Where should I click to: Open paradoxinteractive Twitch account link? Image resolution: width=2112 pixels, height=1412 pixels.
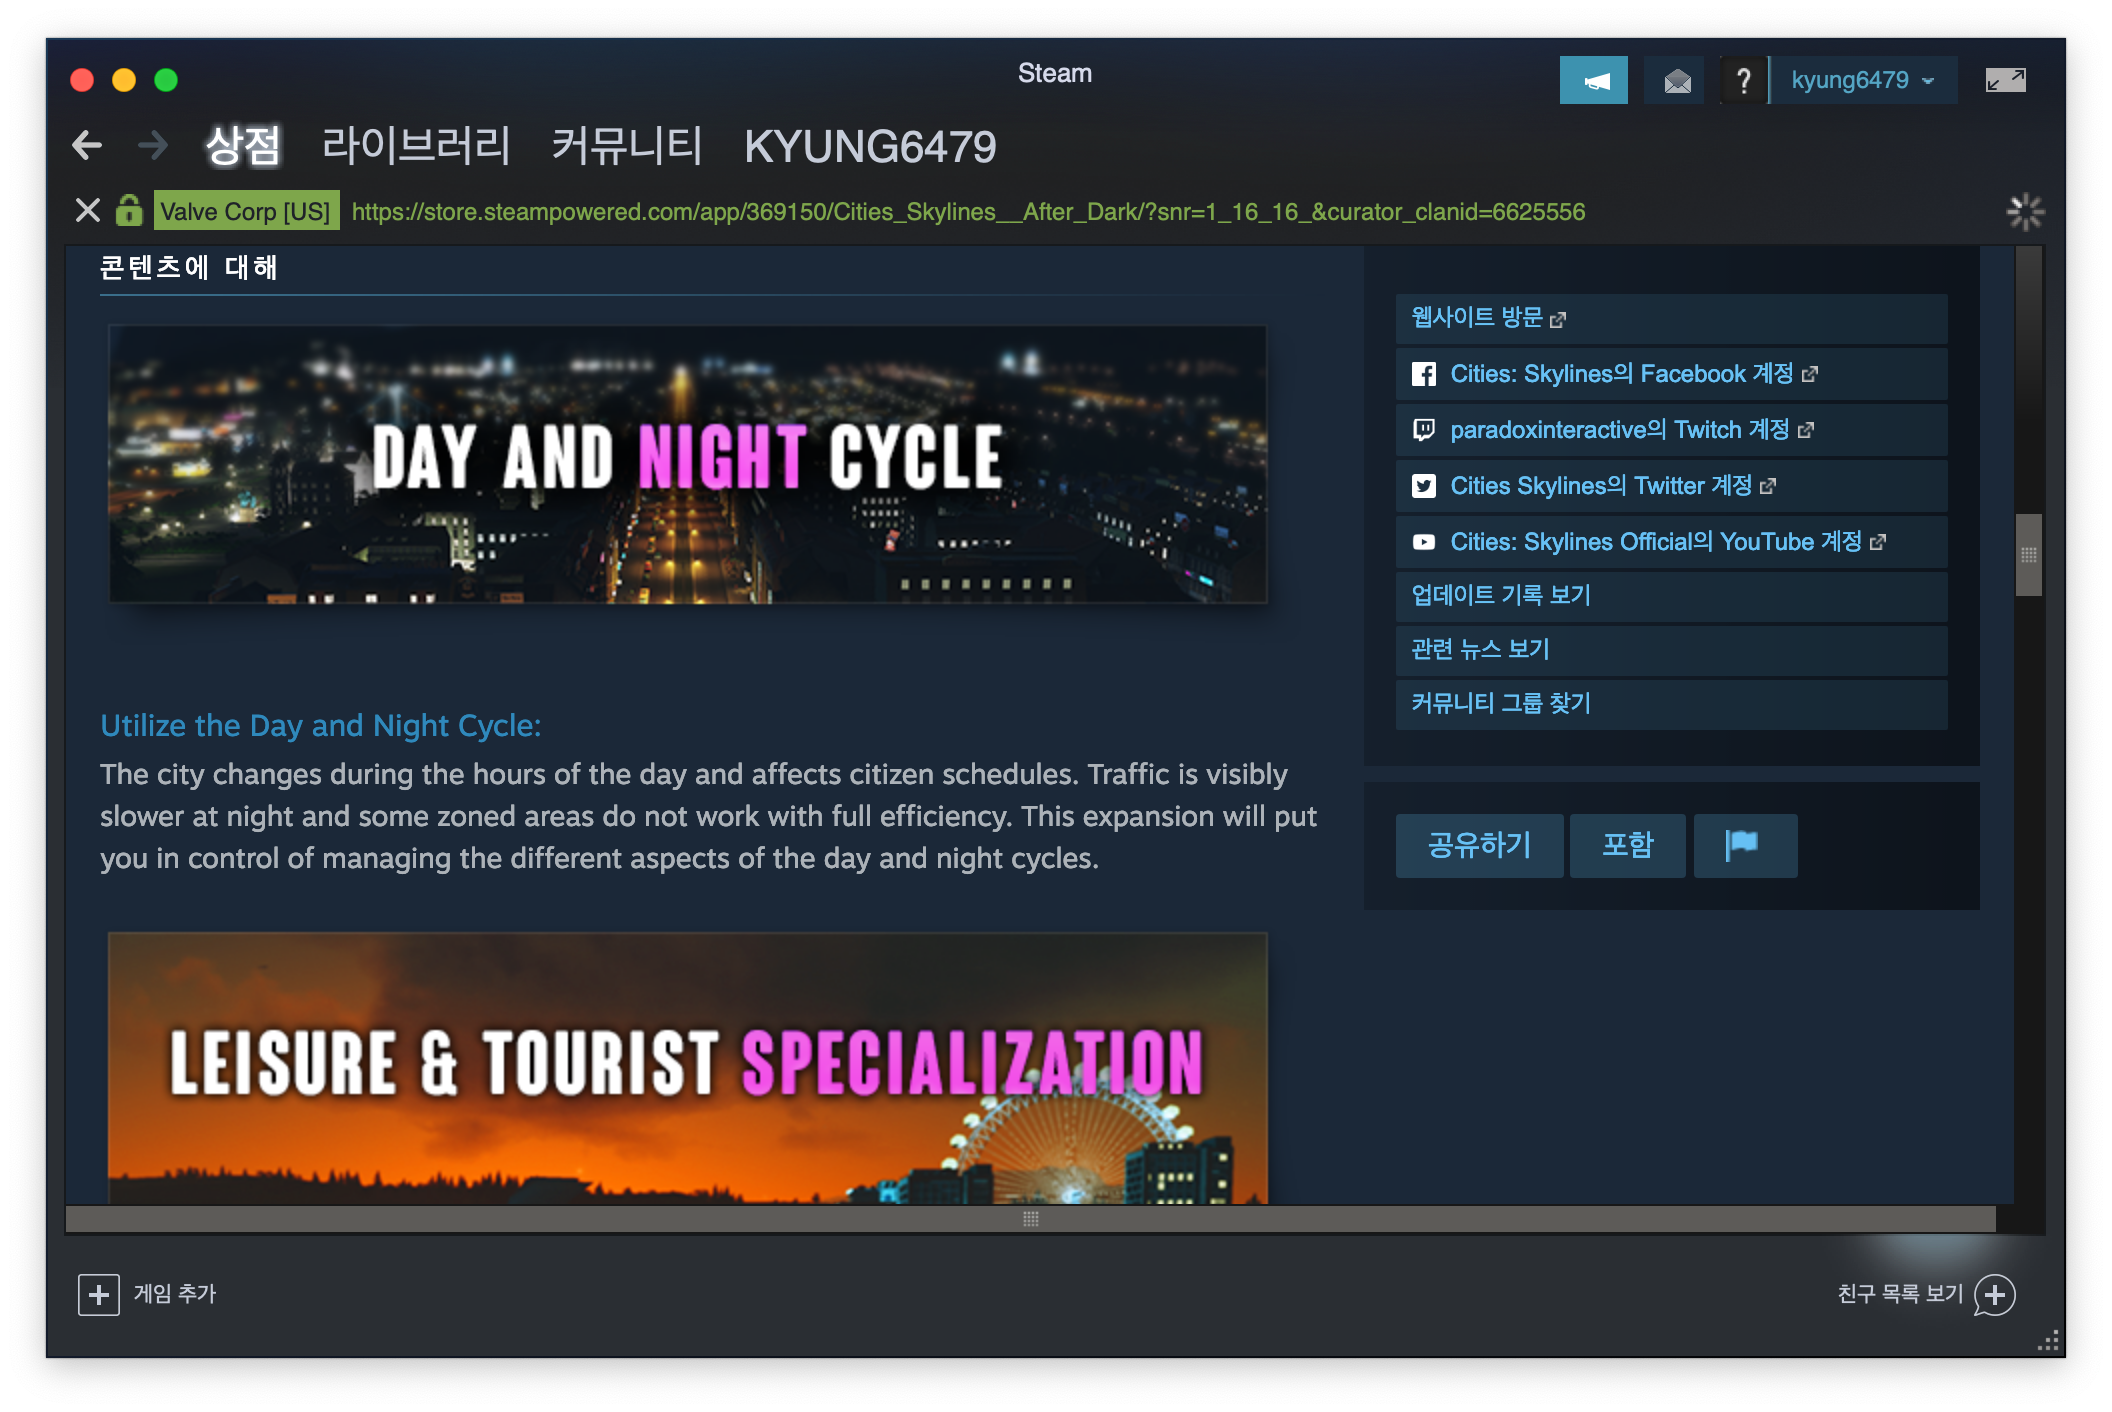(1671, 430)
